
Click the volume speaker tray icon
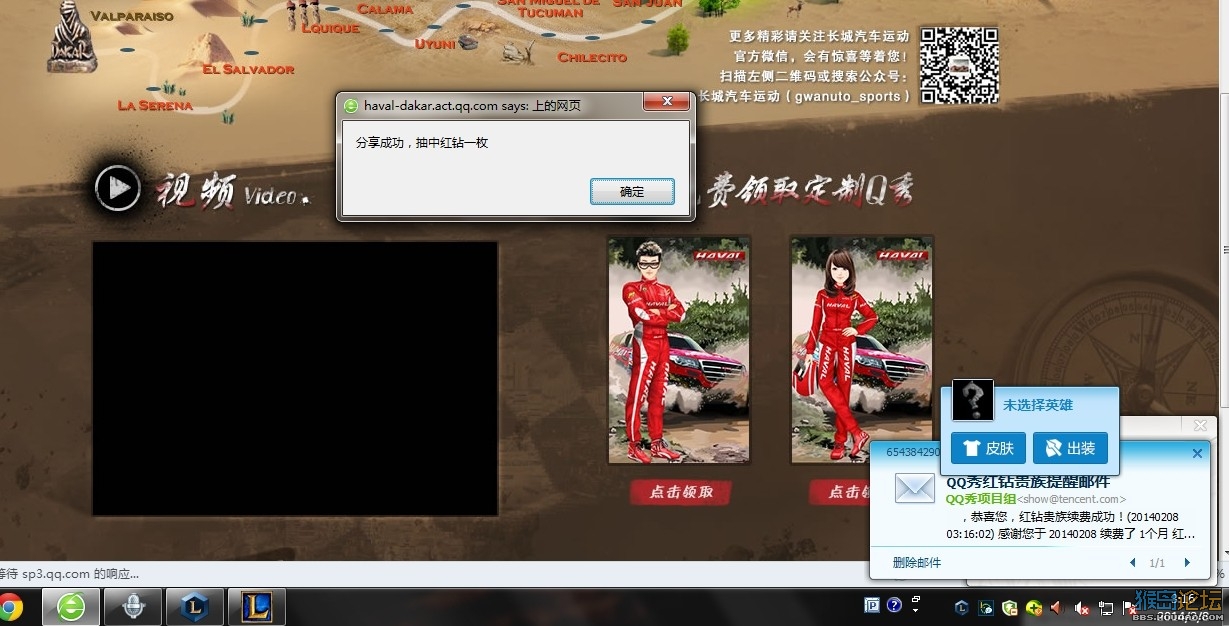pyautogui.click(x=1058, y=607)
